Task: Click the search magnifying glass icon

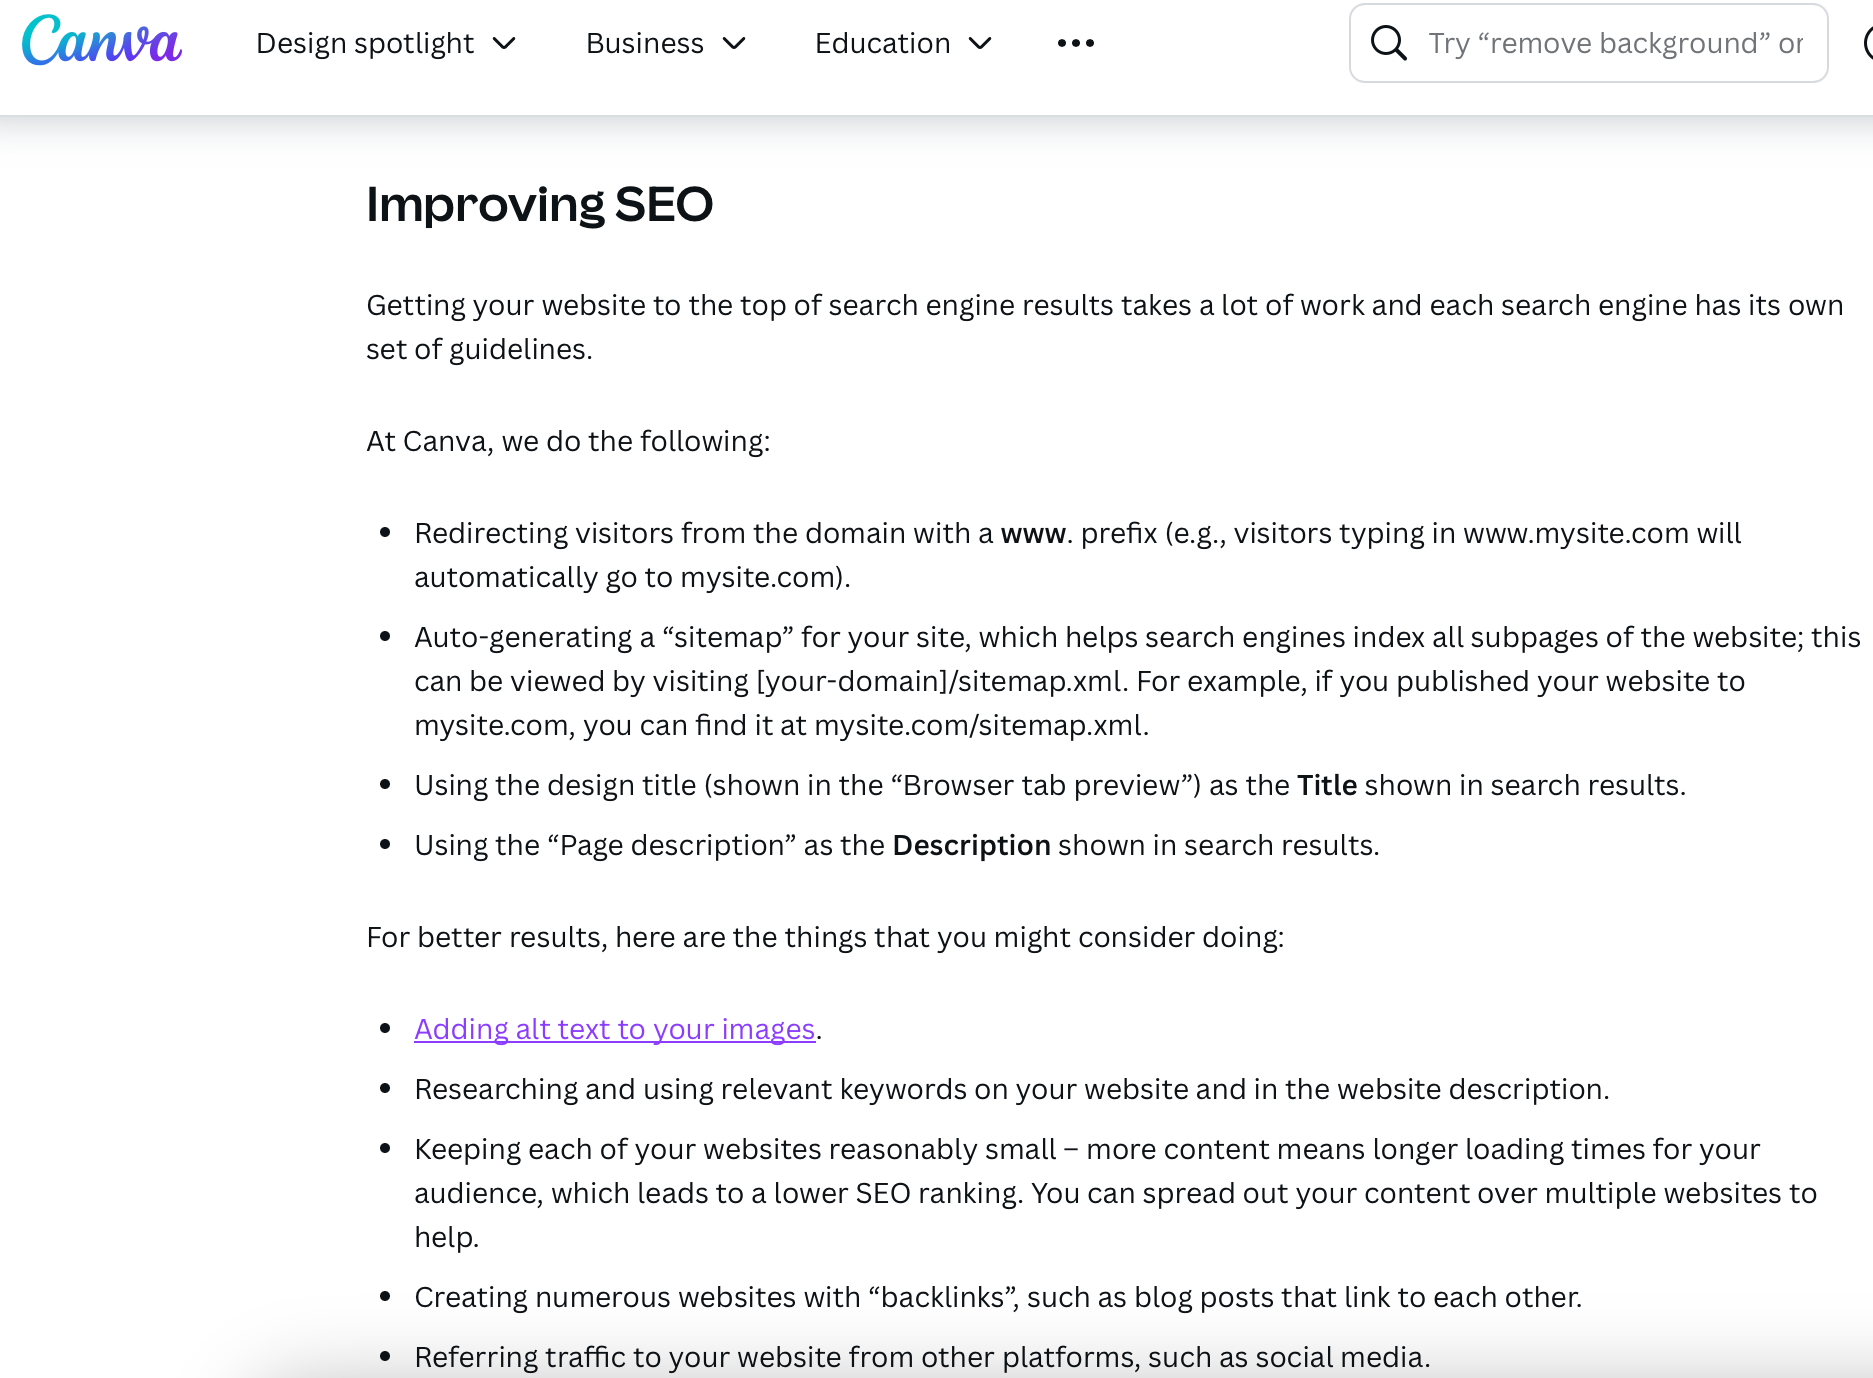Action: pos(1389,42)
